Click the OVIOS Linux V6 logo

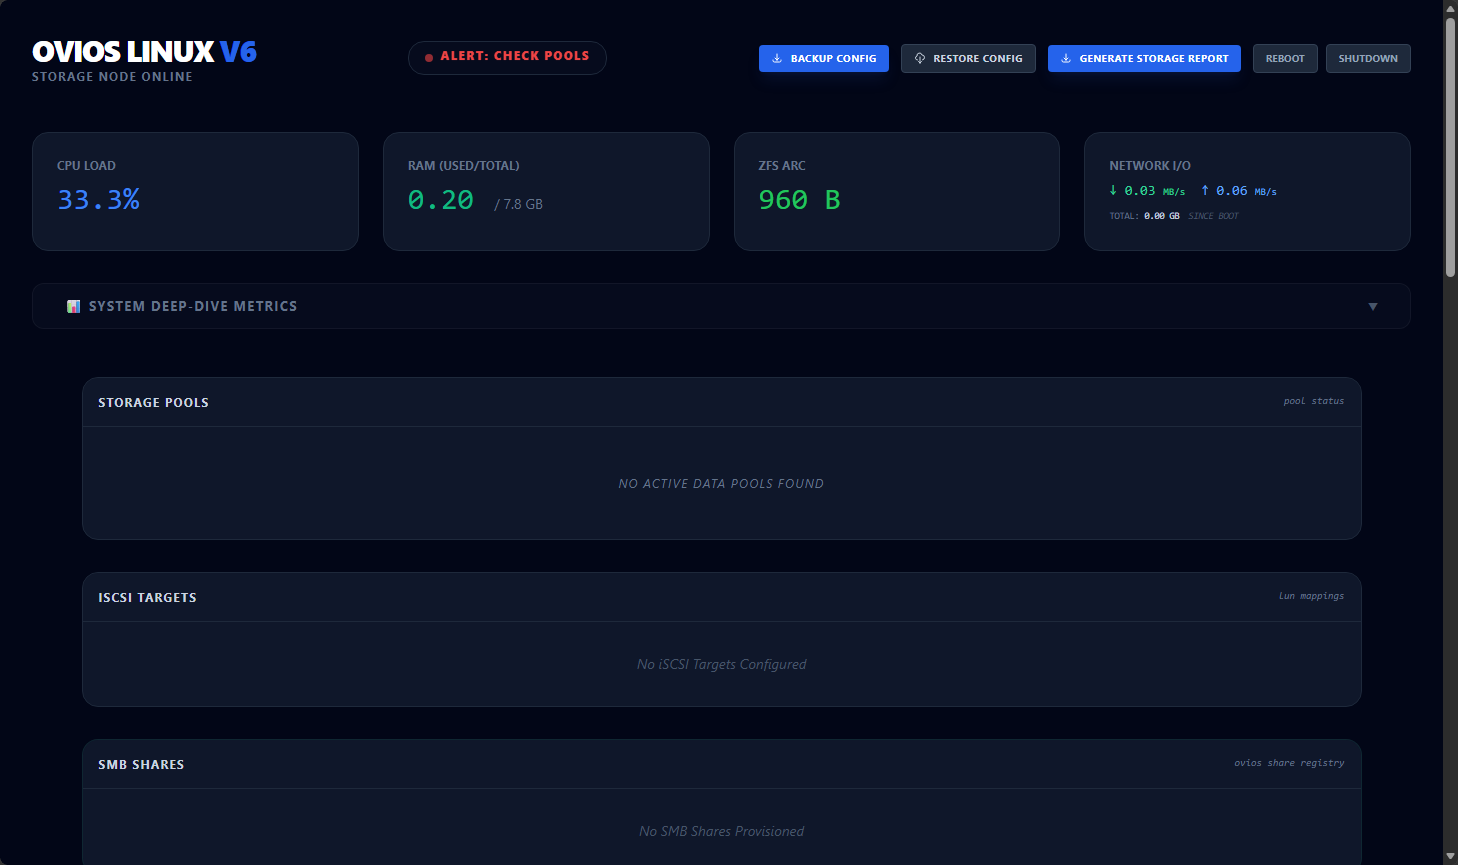click(x=144, y=51)
